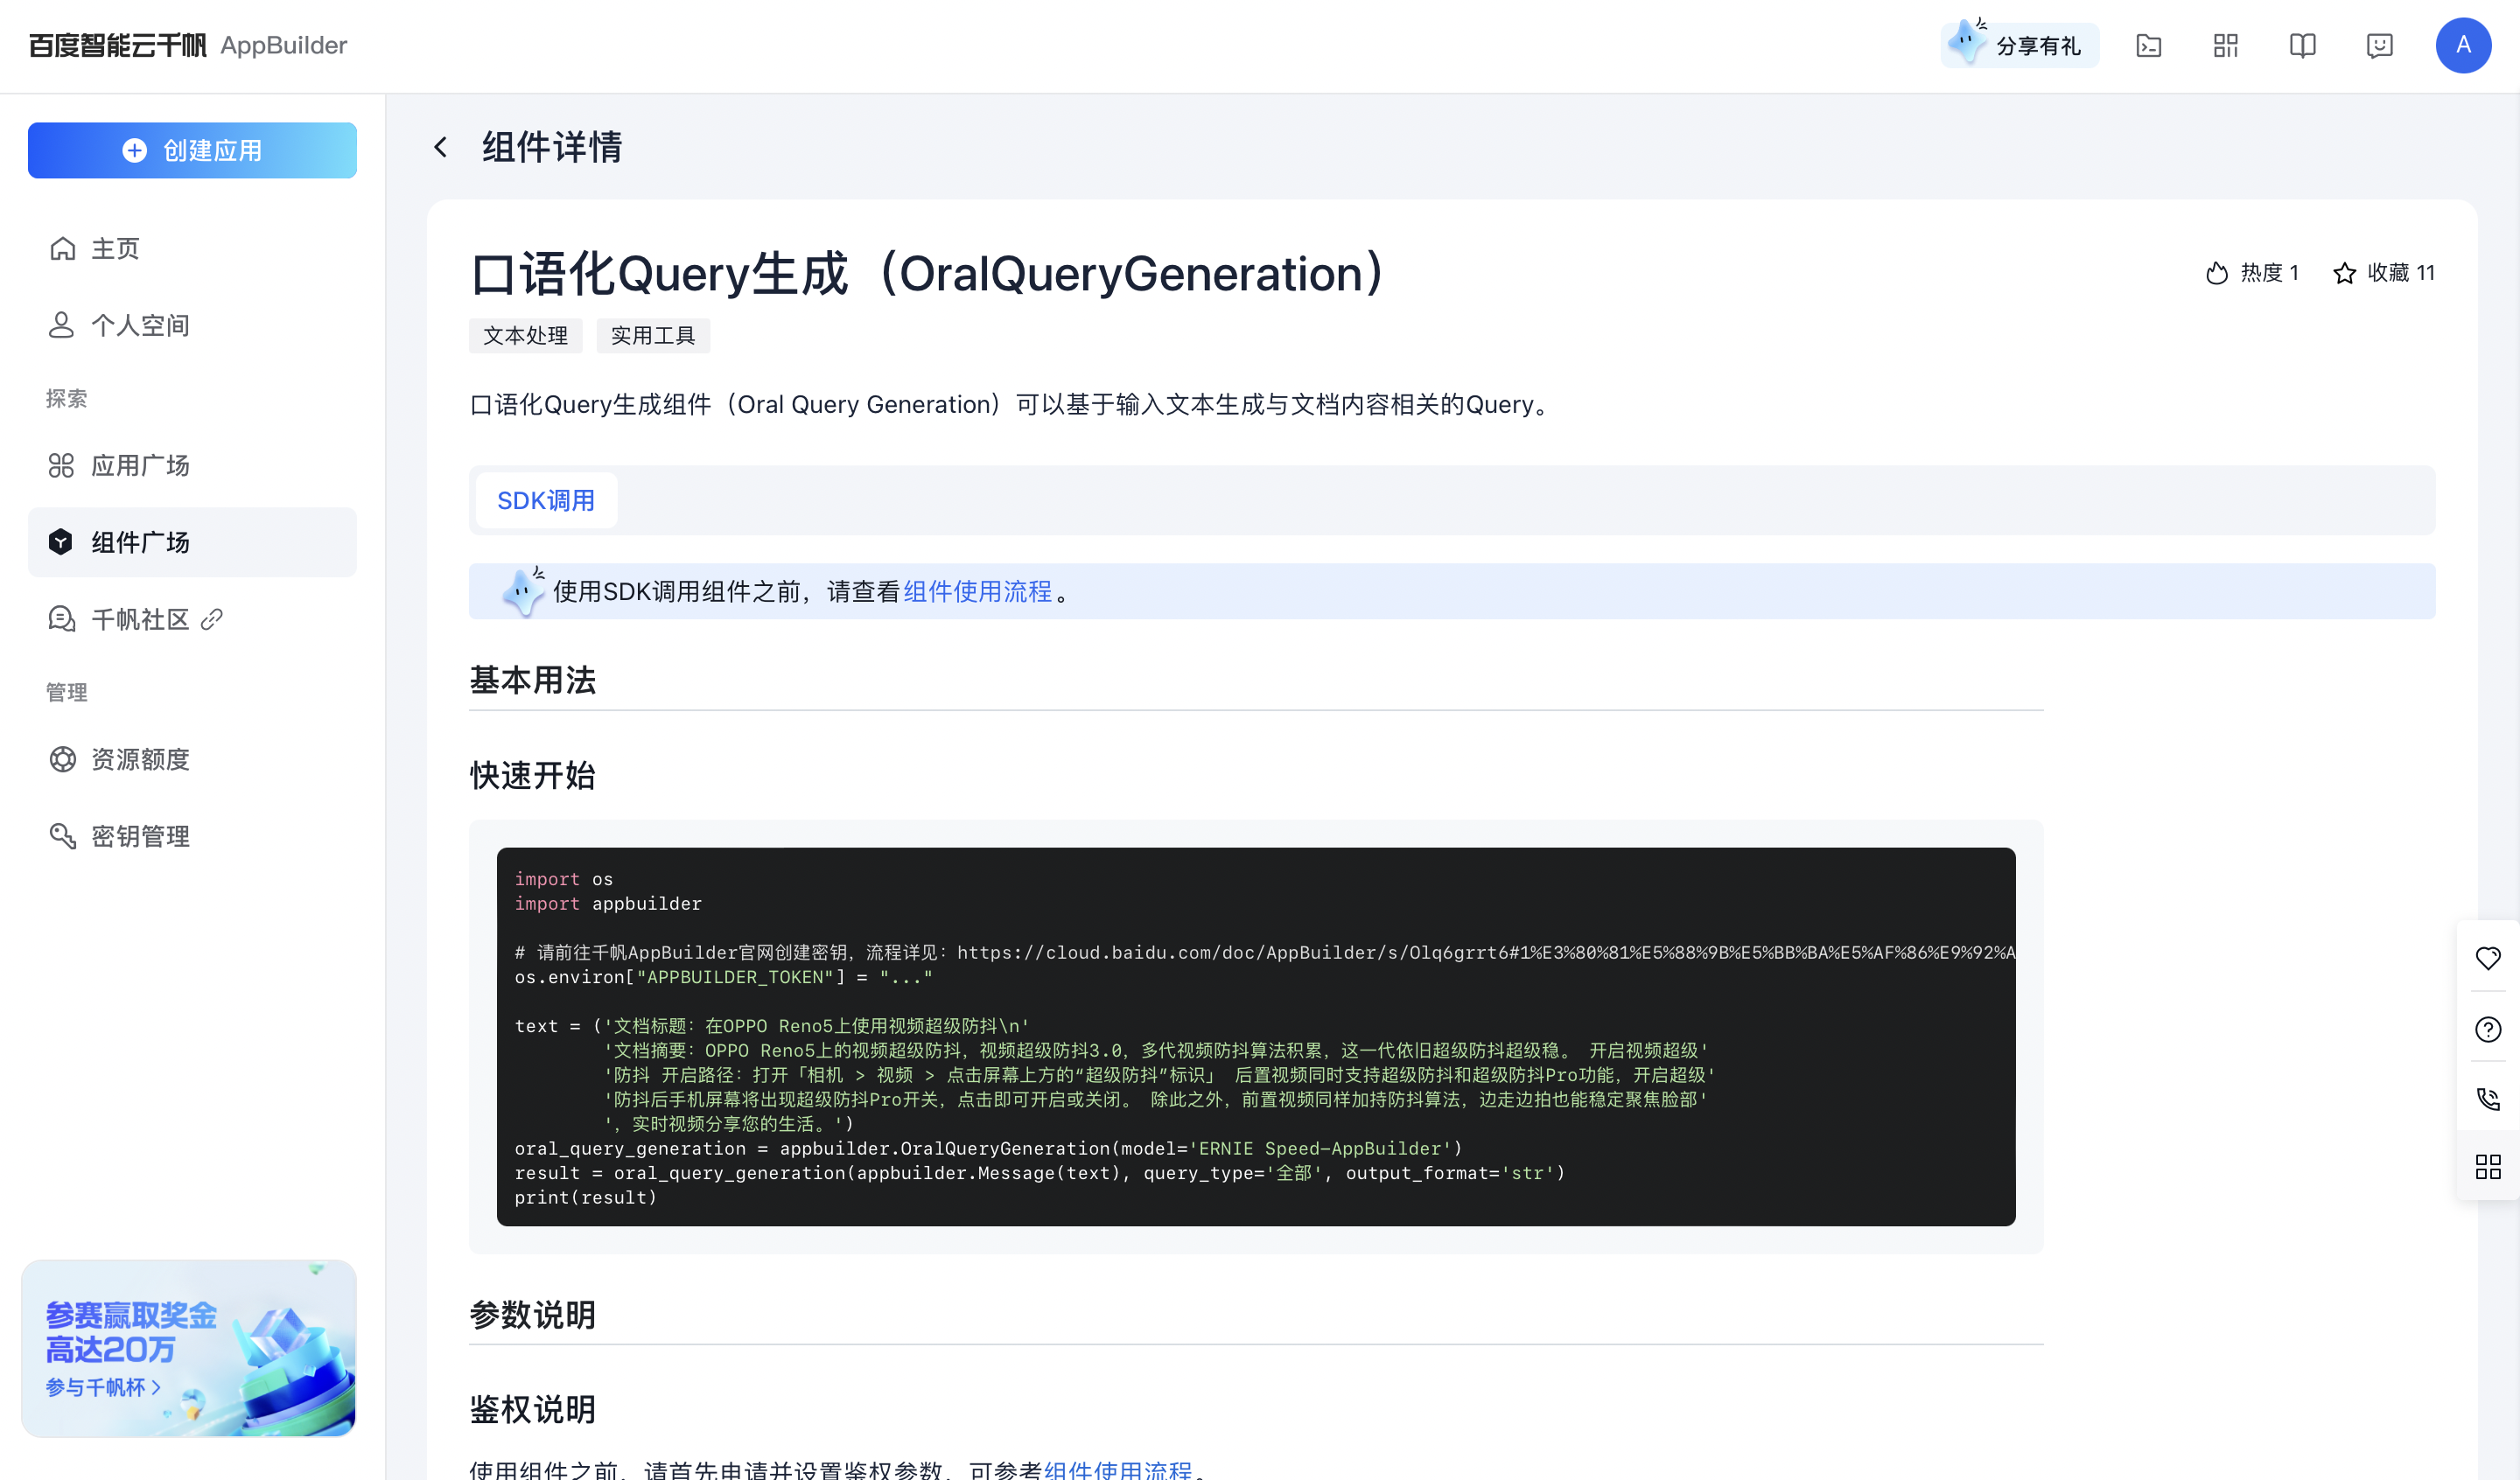The height and width of the screenshot is (1480, 2520).
Task: Click the 参赛赢取奖金 promotional banner
Action: [189, 1348]
